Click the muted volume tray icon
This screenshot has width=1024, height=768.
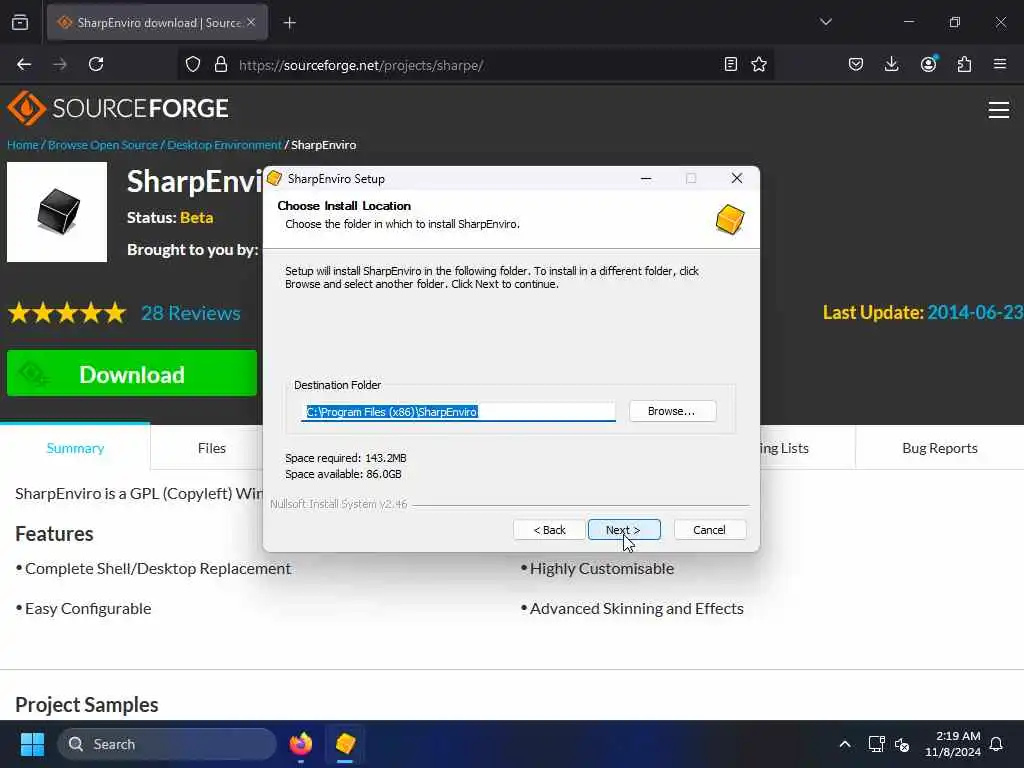point(902,744)
